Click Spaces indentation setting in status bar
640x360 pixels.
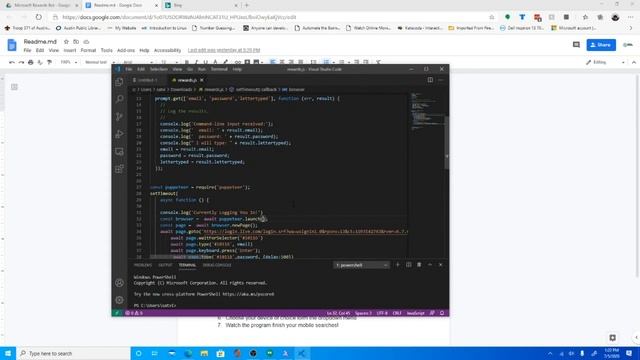tap(363, 313)
